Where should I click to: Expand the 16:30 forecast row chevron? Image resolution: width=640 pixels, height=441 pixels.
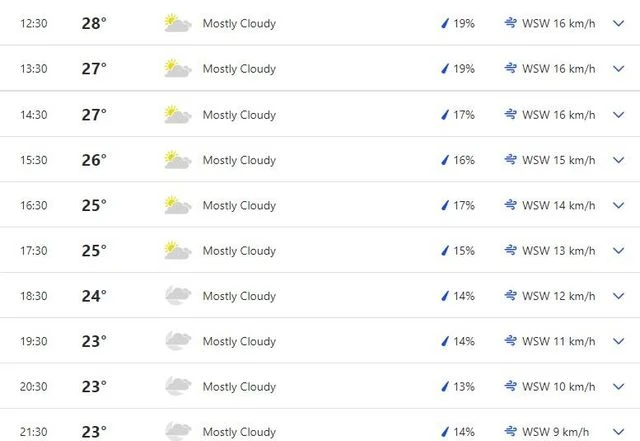(617, 205)
